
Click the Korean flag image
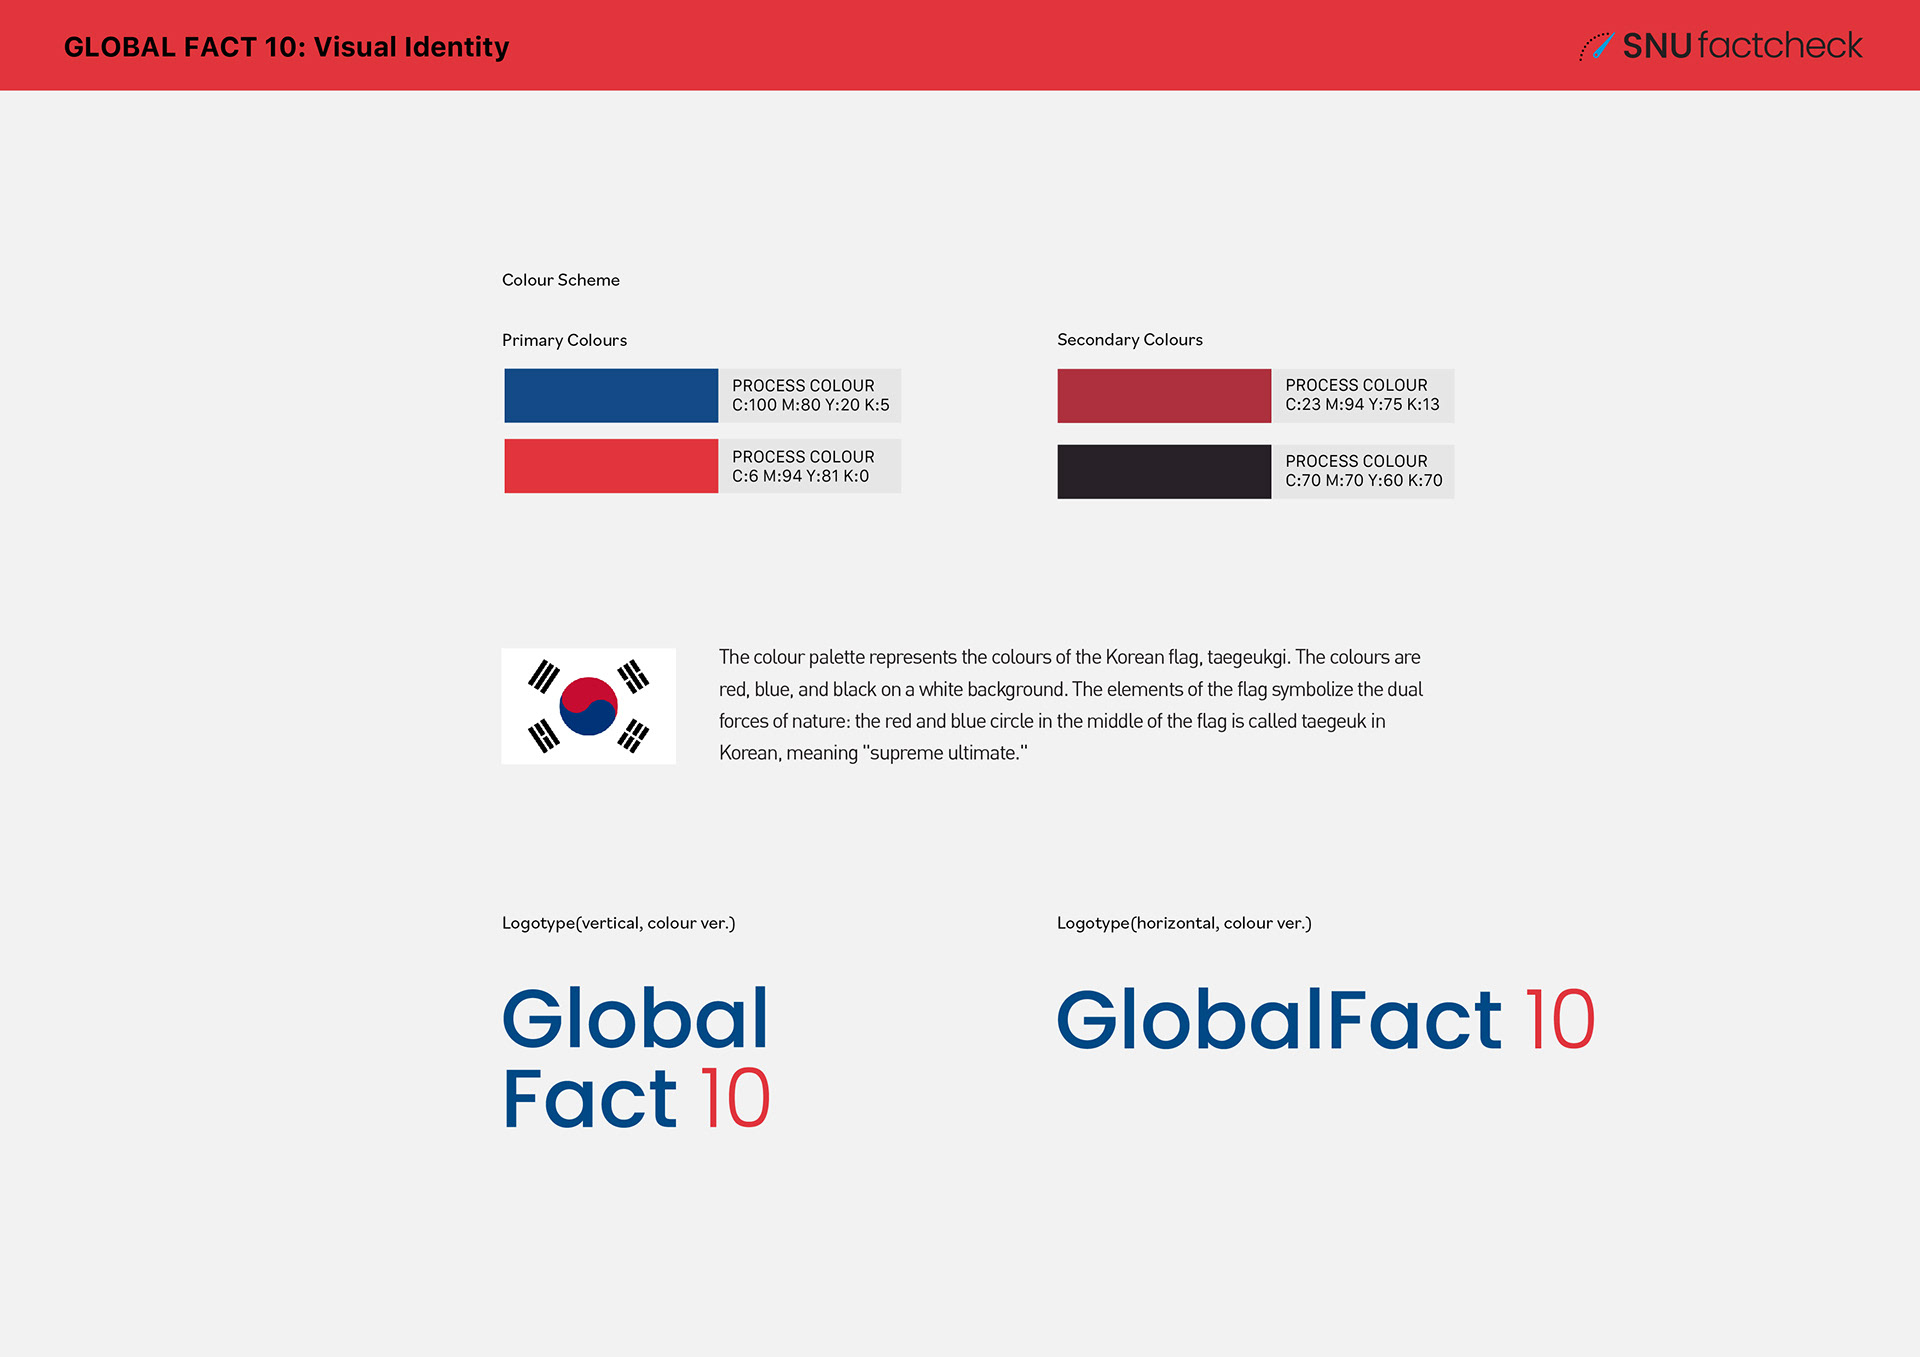tap(588, 706)
